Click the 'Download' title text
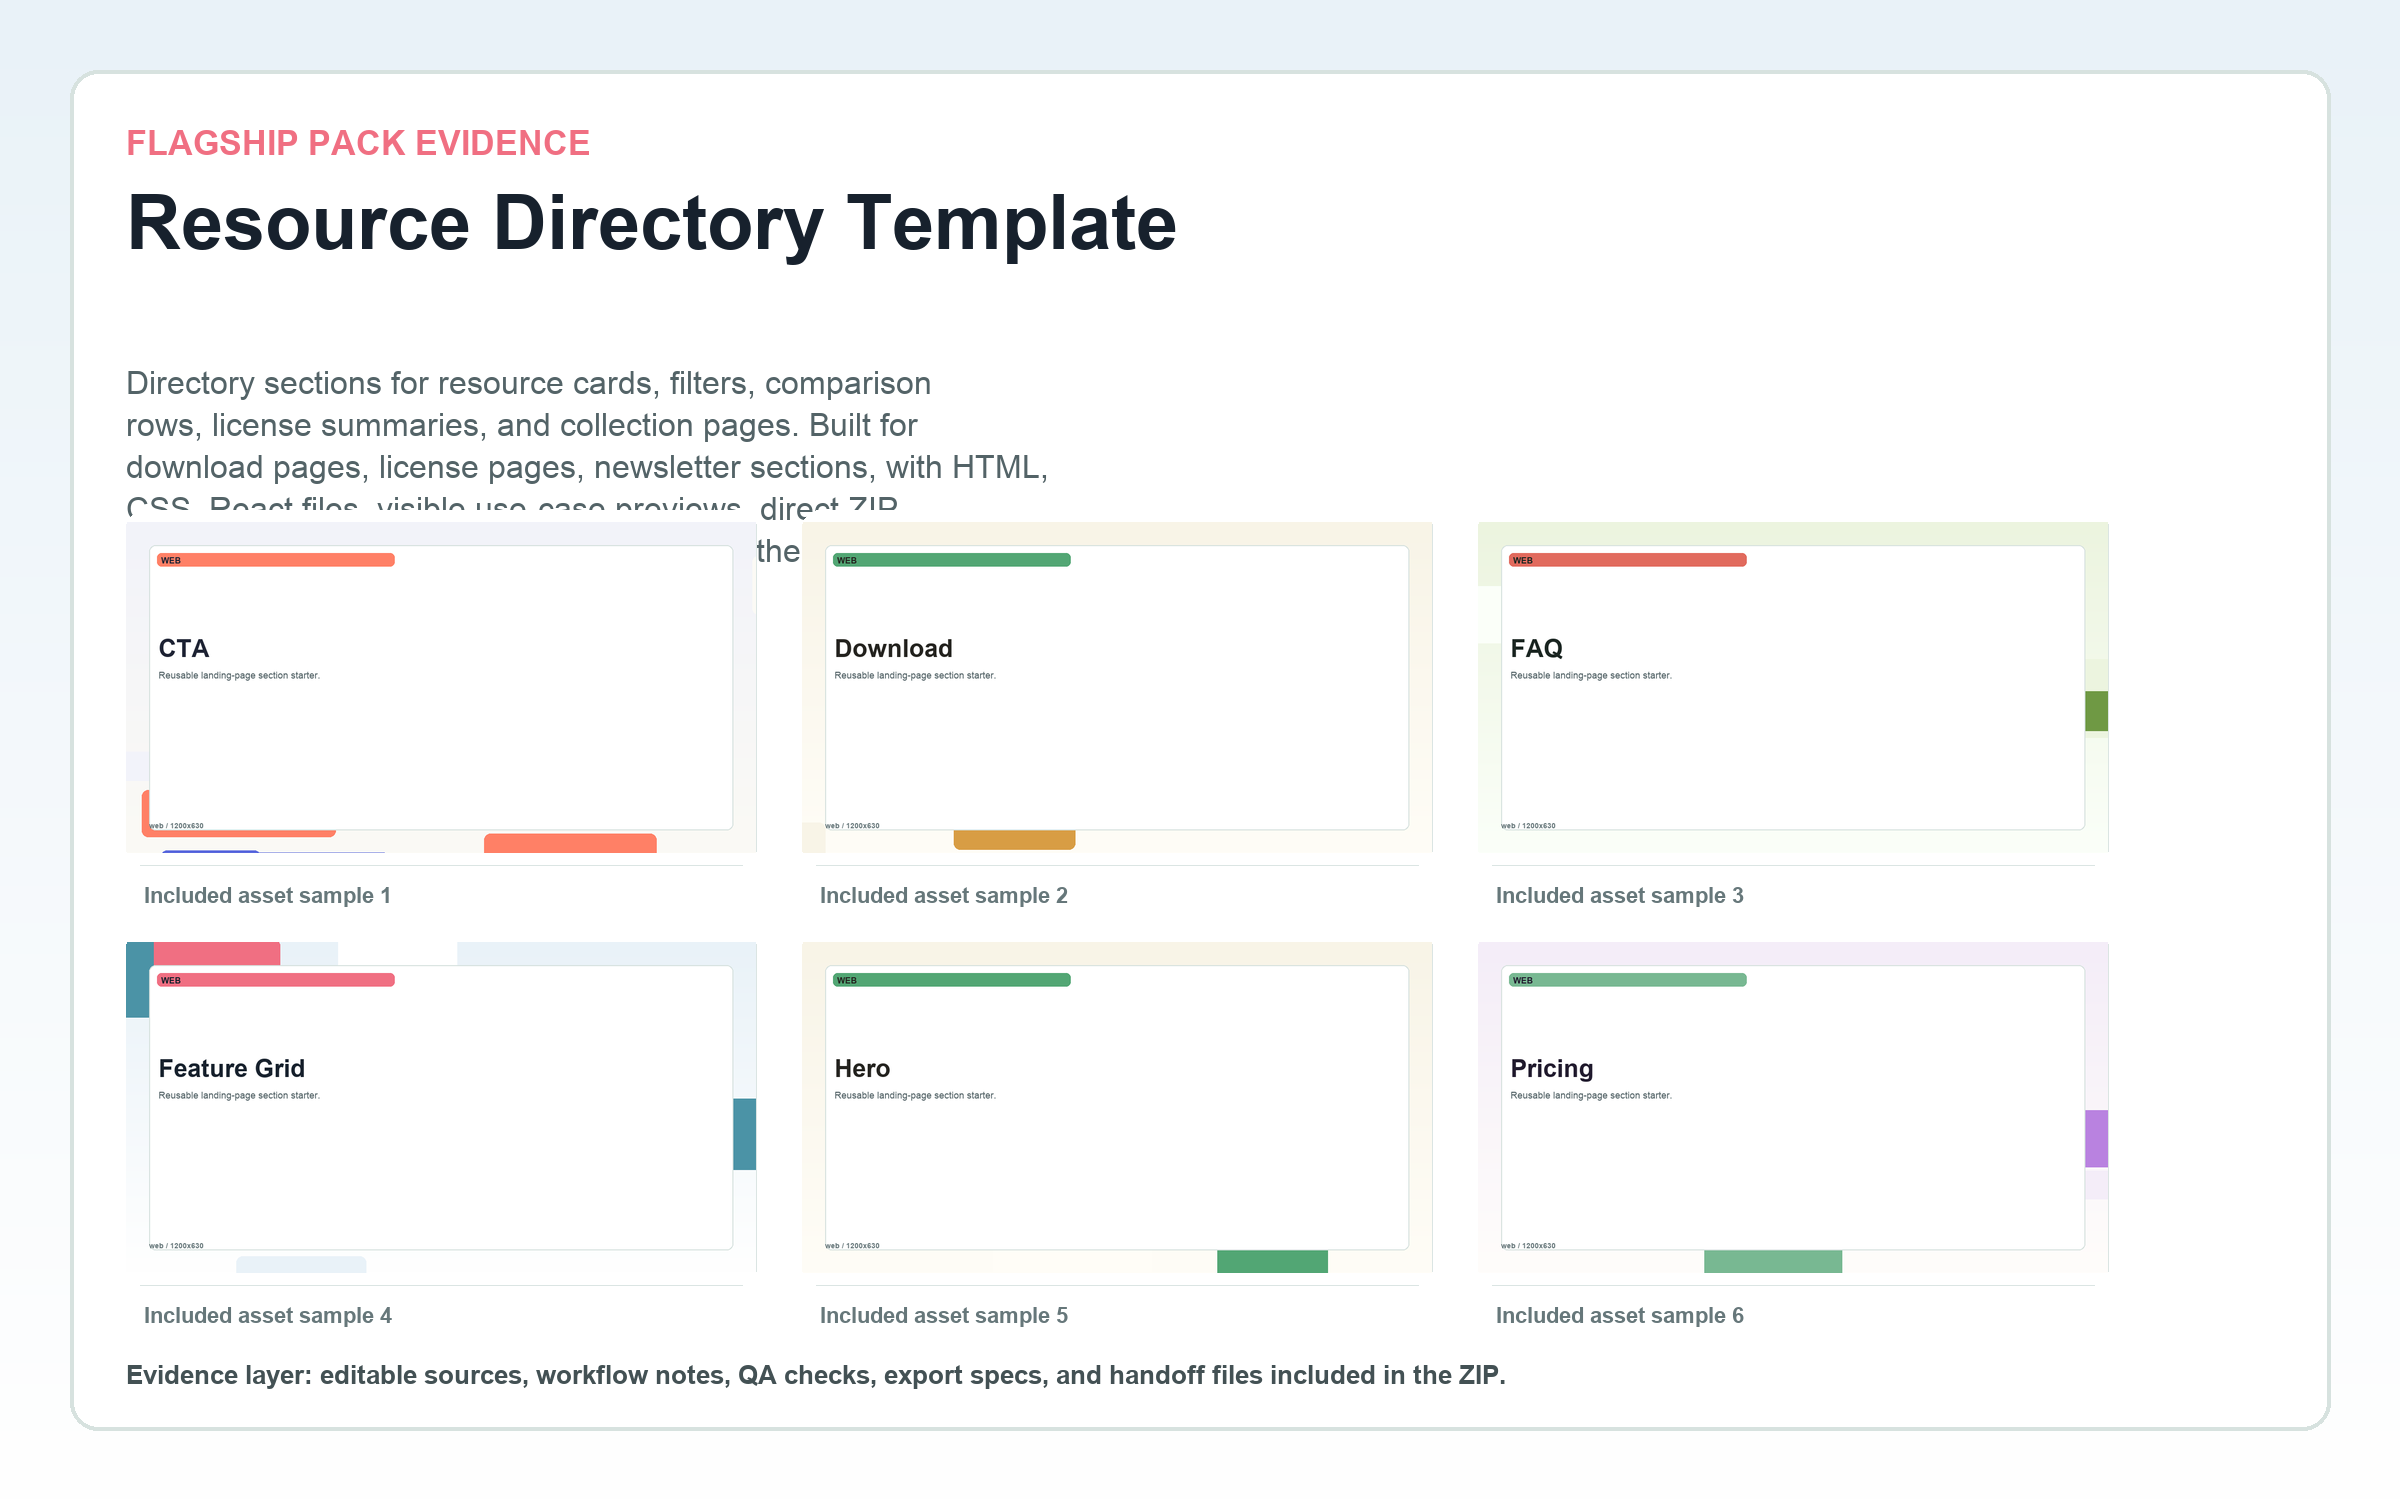Screen dimensions: 2400x1500 point(893,648)
